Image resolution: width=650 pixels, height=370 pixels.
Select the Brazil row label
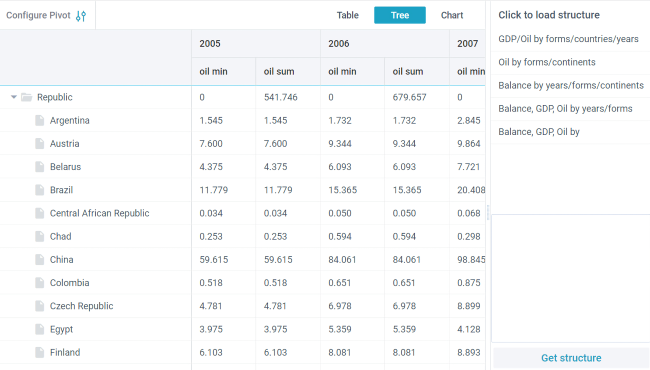click(61, 190)
